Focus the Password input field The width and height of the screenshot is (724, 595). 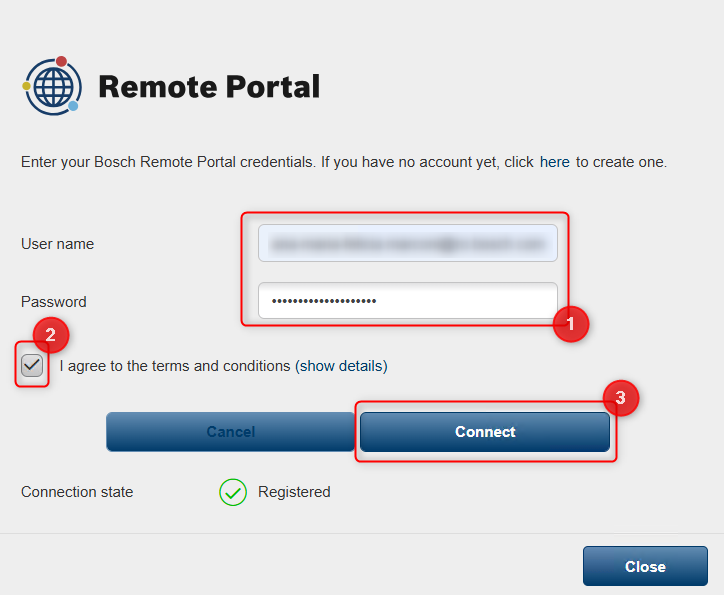point(407,301)
